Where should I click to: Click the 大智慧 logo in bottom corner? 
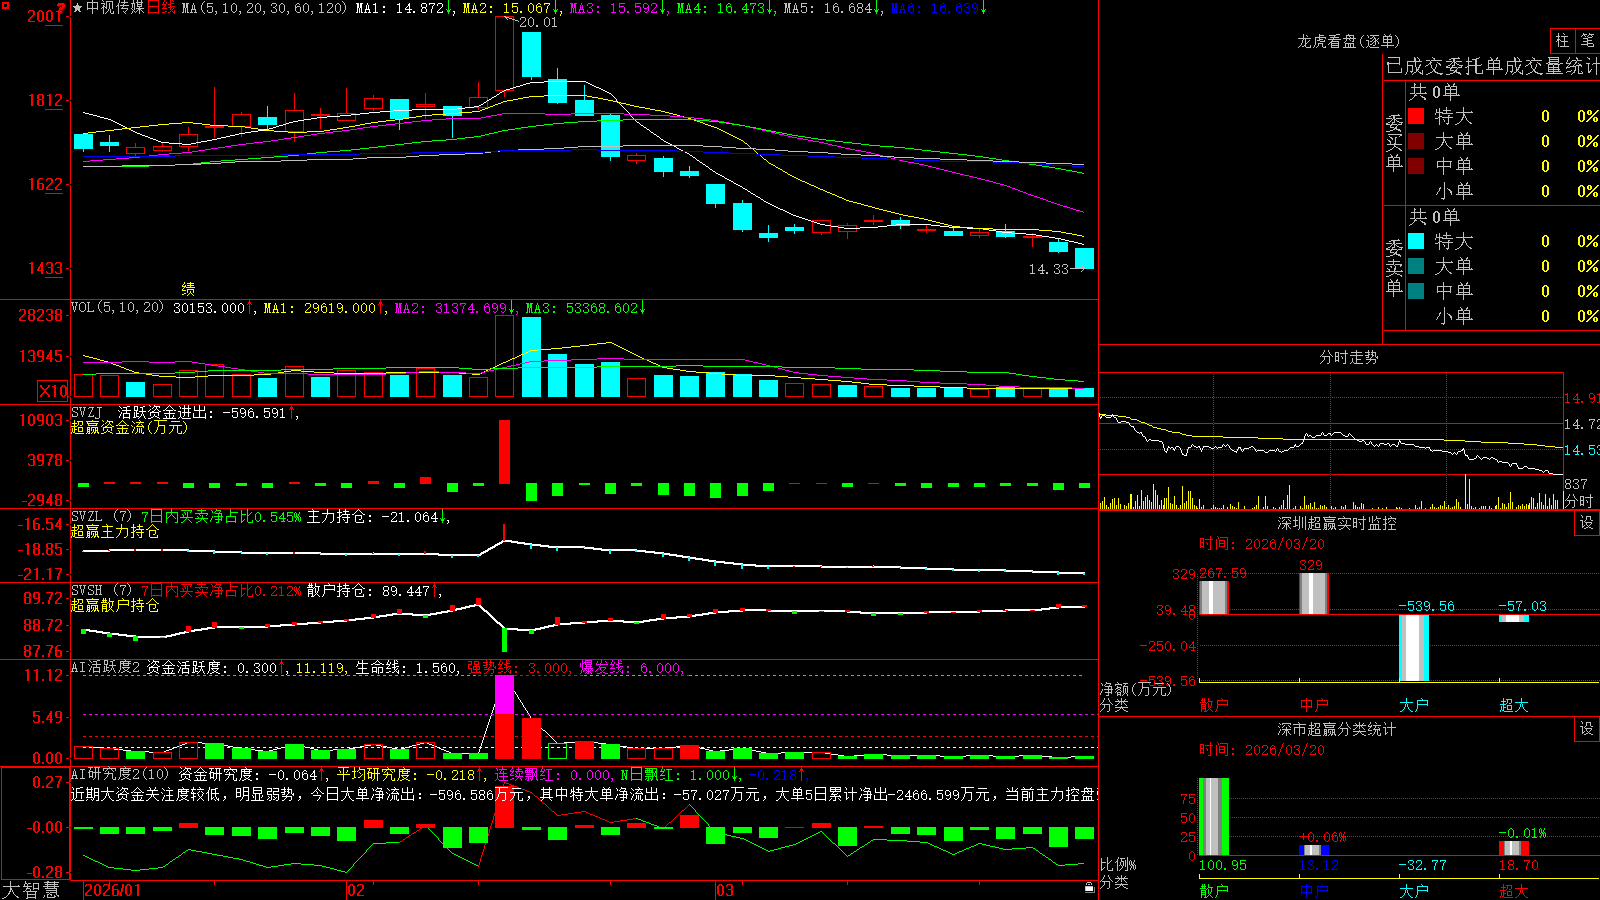31,890
